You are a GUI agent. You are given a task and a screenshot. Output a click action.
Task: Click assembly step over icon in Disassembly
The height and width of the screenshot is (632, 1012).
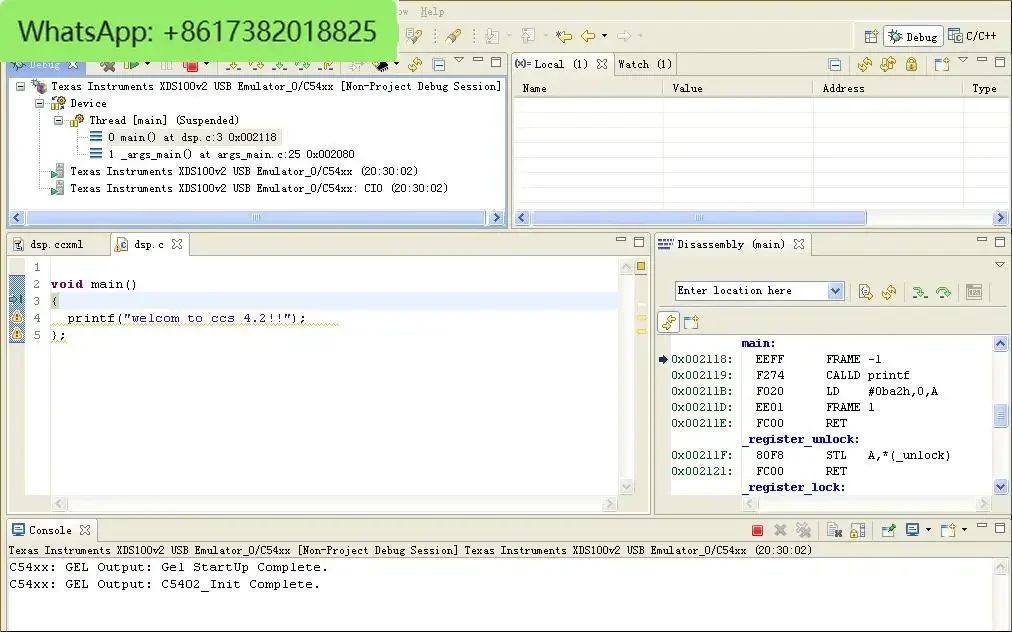pos(943,291)
